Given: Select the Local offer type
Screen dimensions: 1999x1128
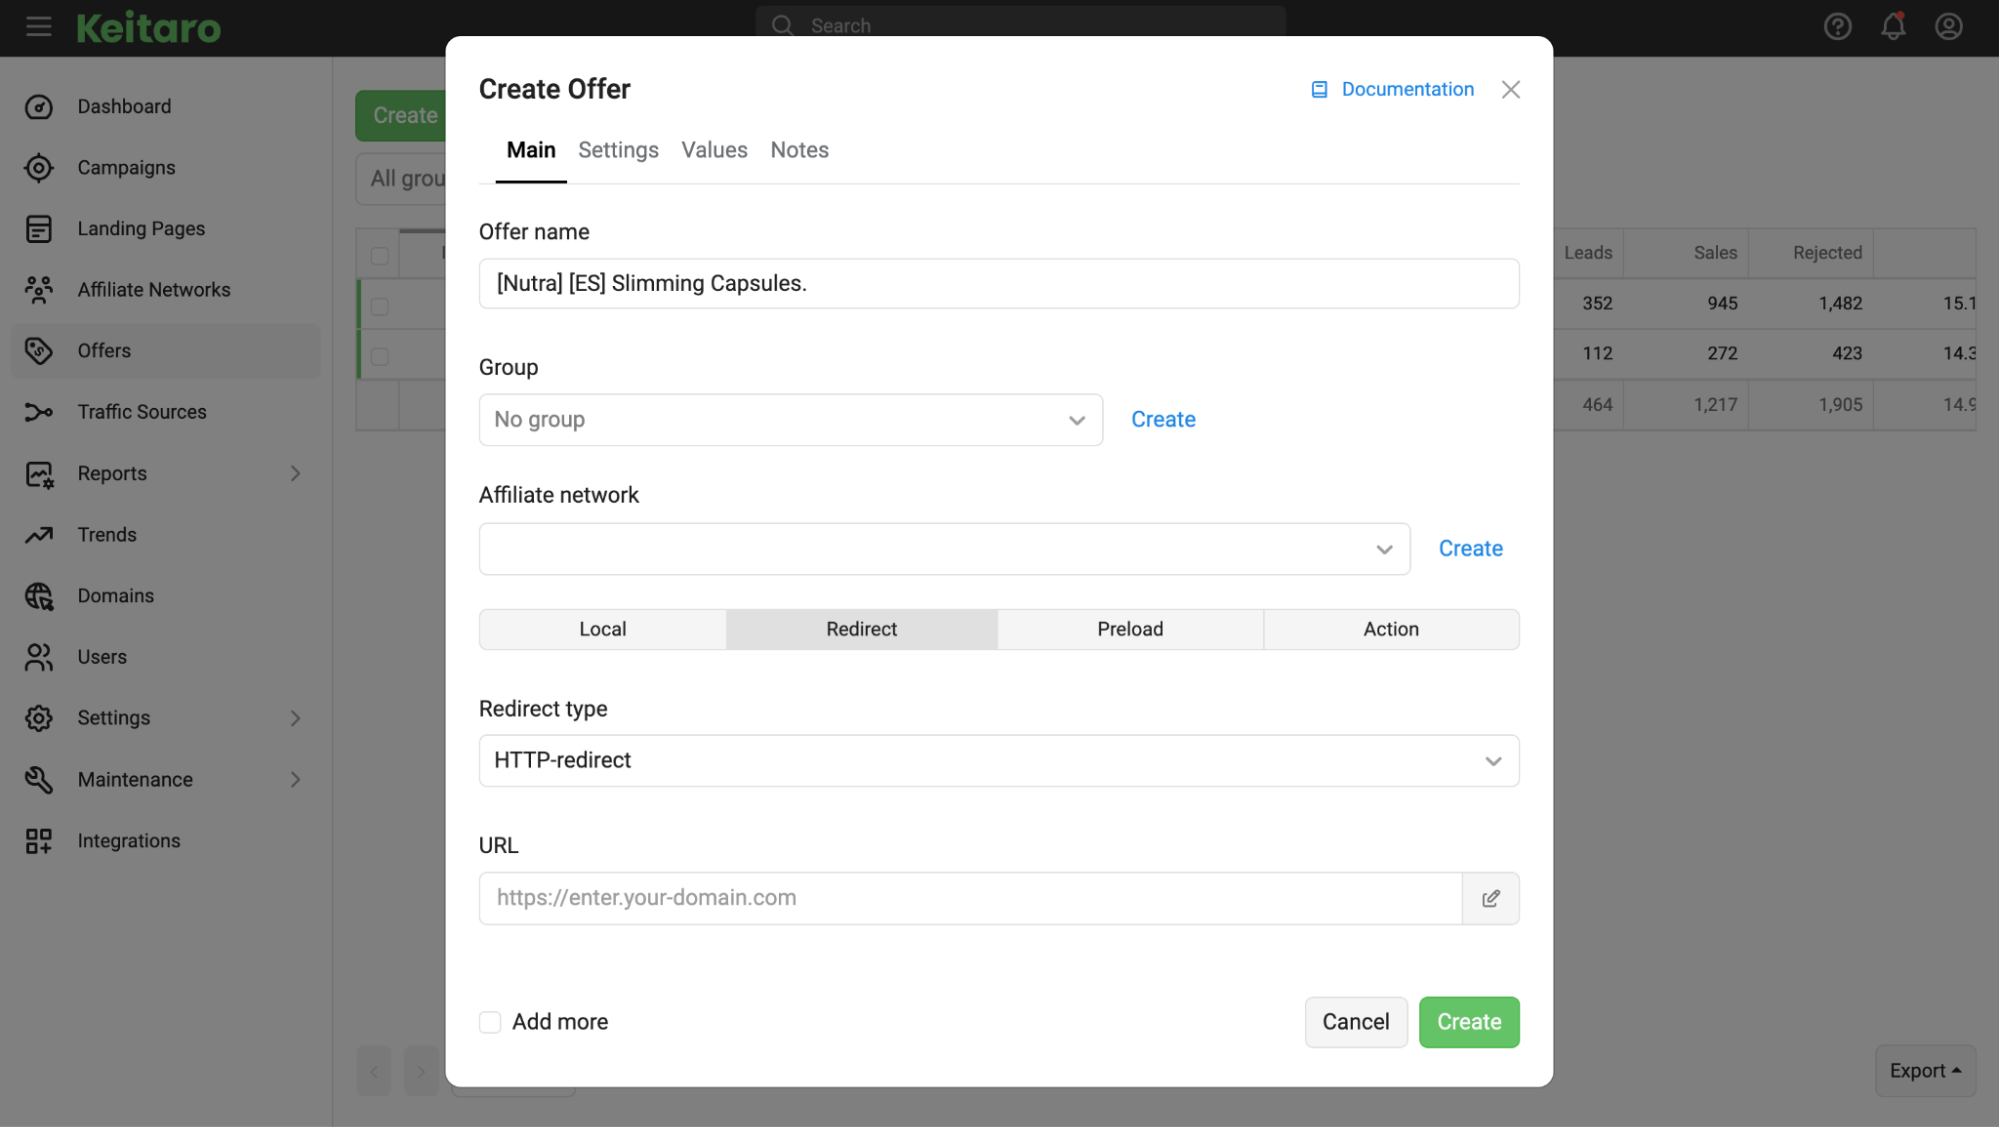Looking at the screenshot, I should [603, 629].
